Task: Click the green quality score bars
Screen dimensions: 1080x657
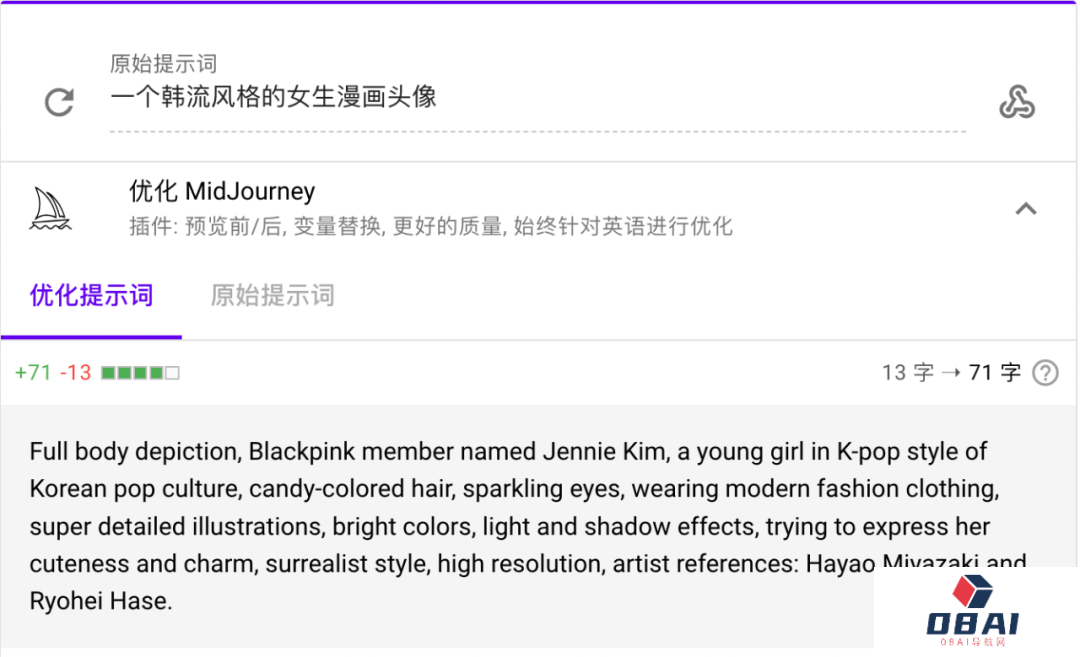Action: tap(132, 373)
